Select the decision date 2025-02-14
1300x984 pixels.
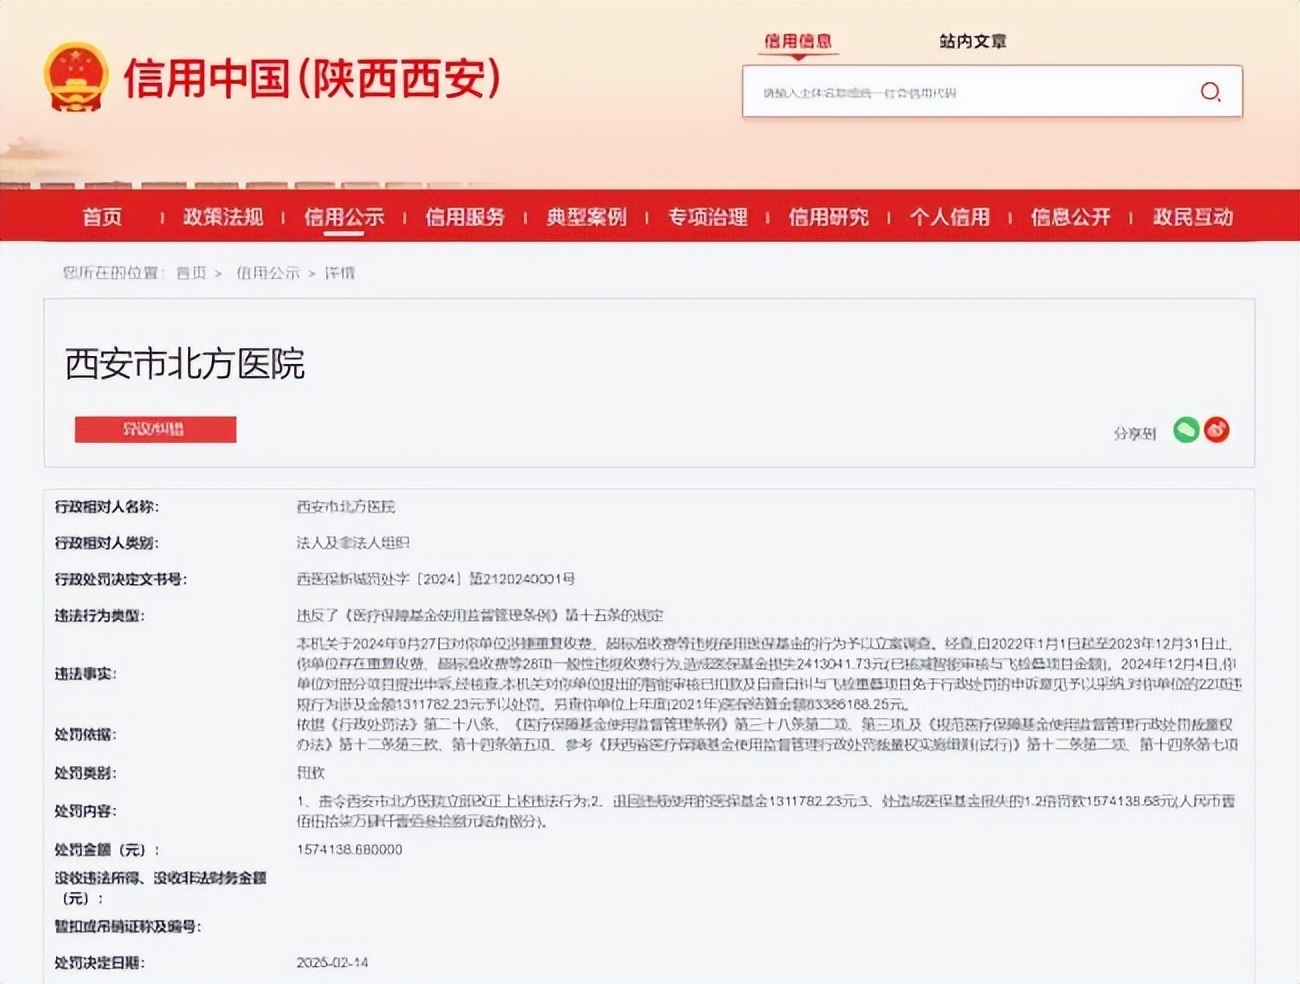[x=332, y=962]
